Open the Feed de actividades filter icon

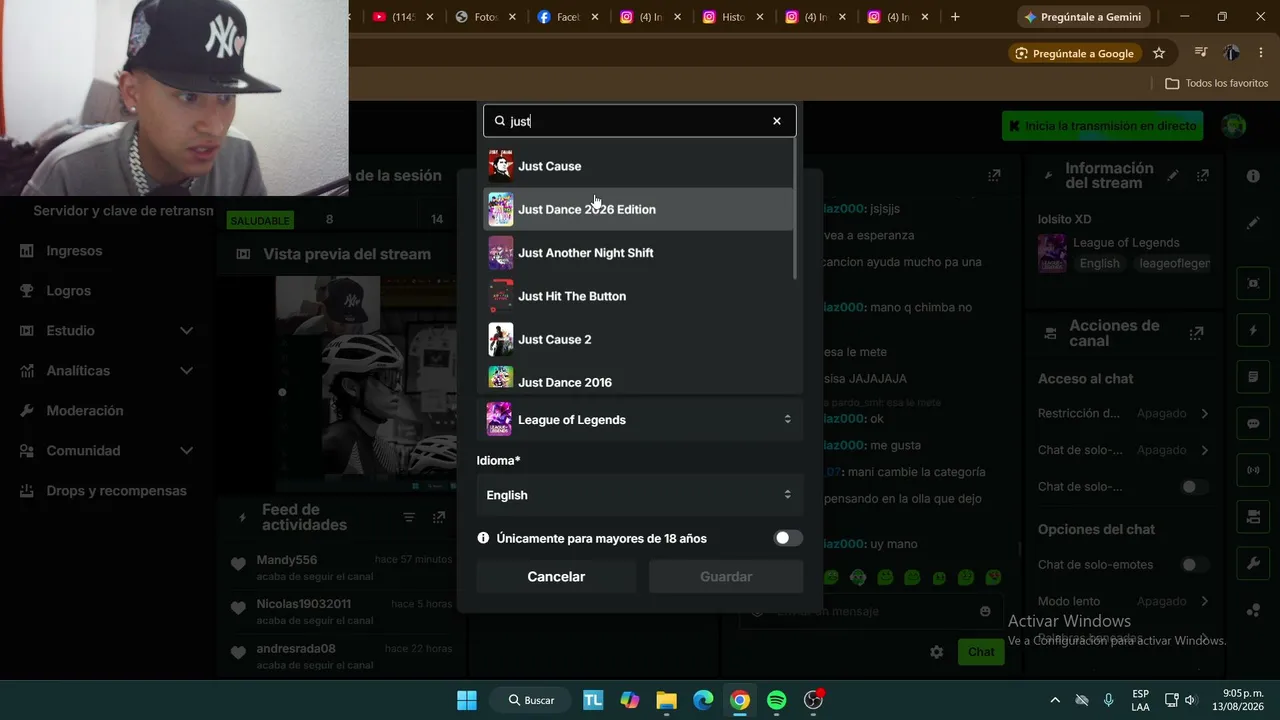coord(409,517)
